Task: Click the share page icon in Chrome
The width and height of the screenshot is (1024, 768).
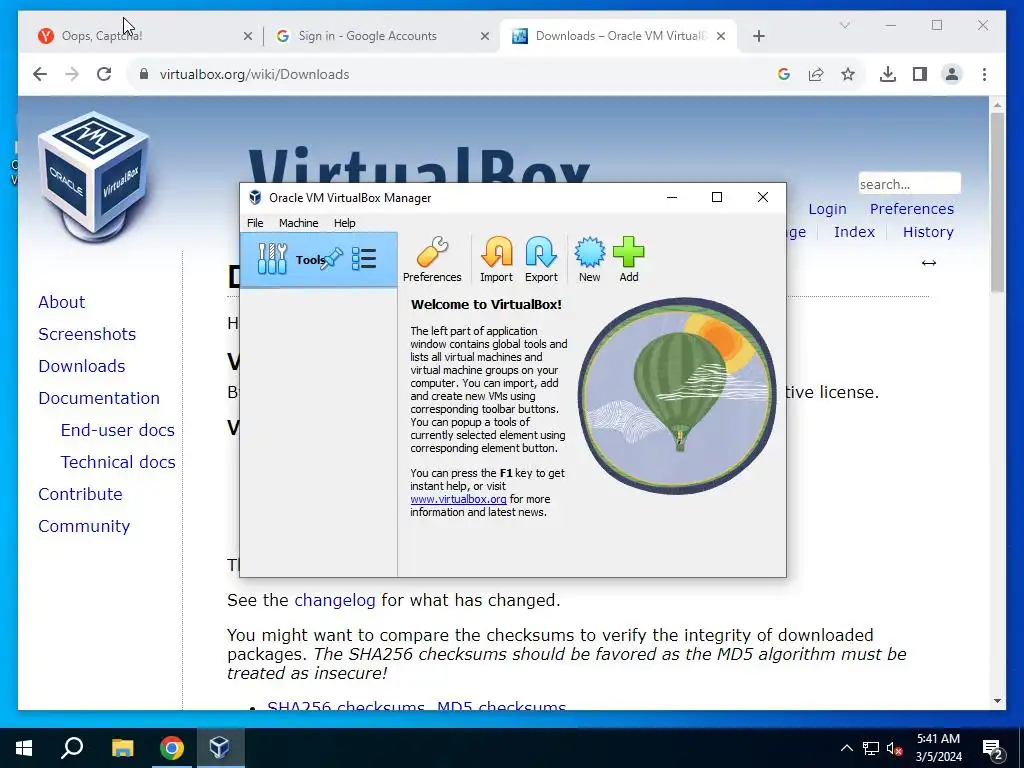Action: pyautogui.click(x=816, y=74)
